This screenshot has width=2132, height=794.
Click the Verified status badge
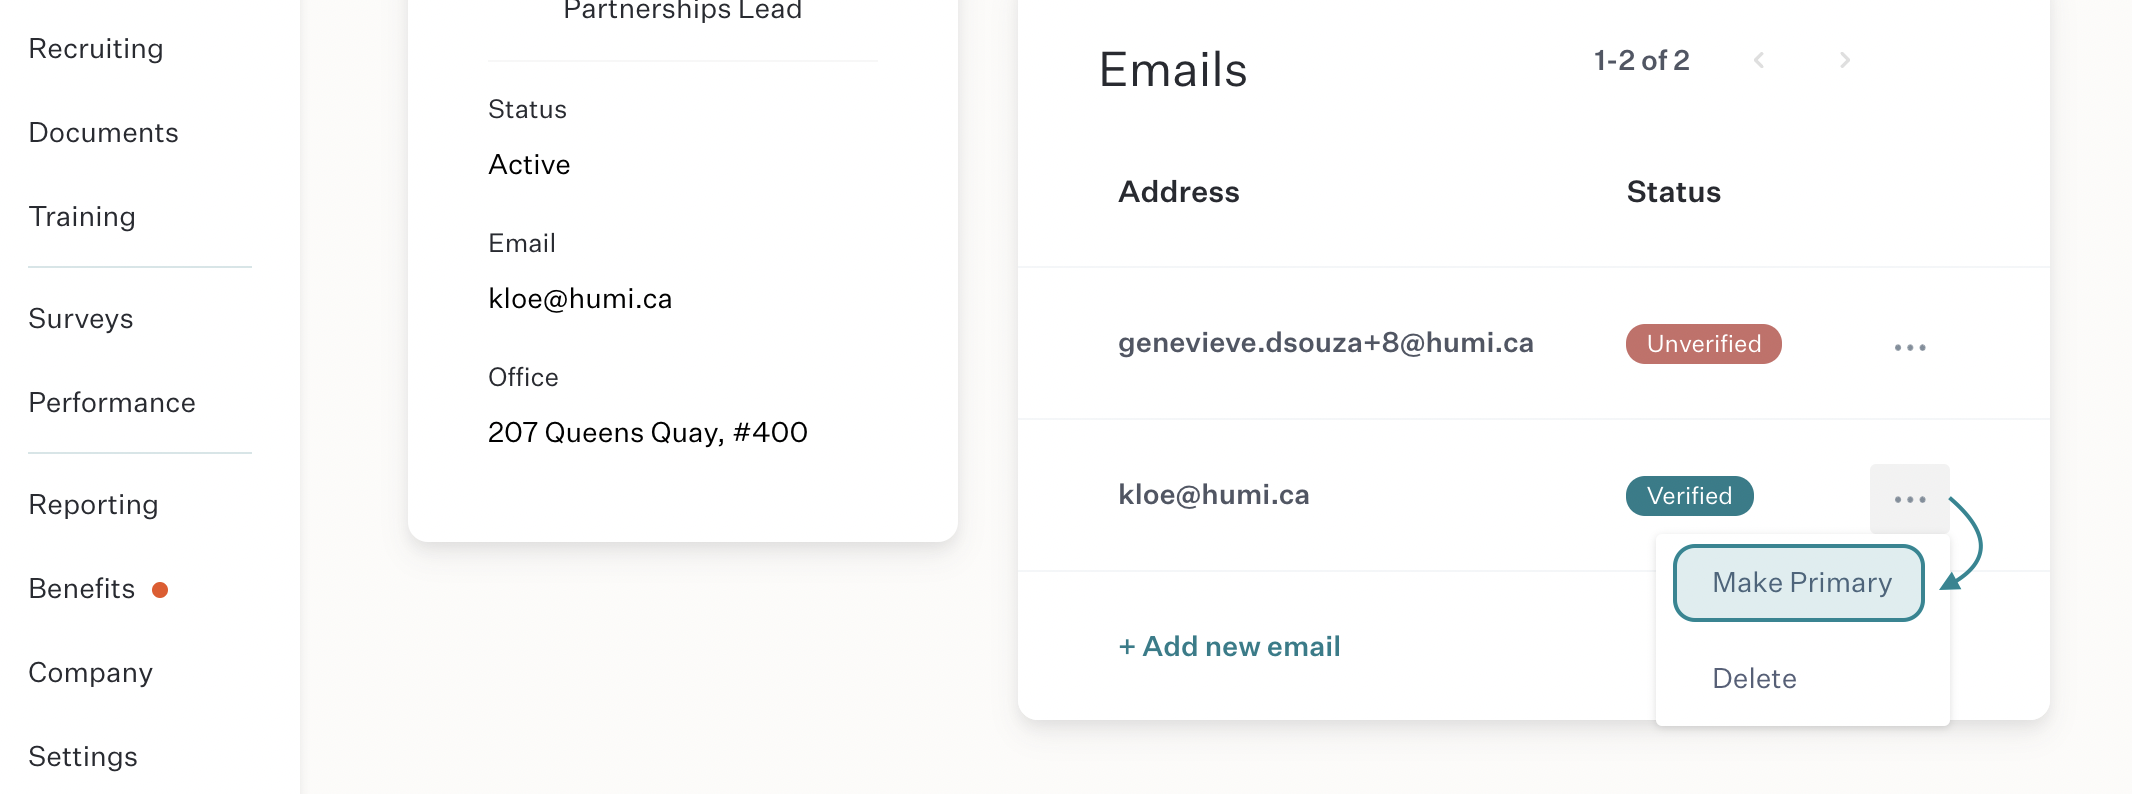pyautogui.click(x=1689, y=496)
